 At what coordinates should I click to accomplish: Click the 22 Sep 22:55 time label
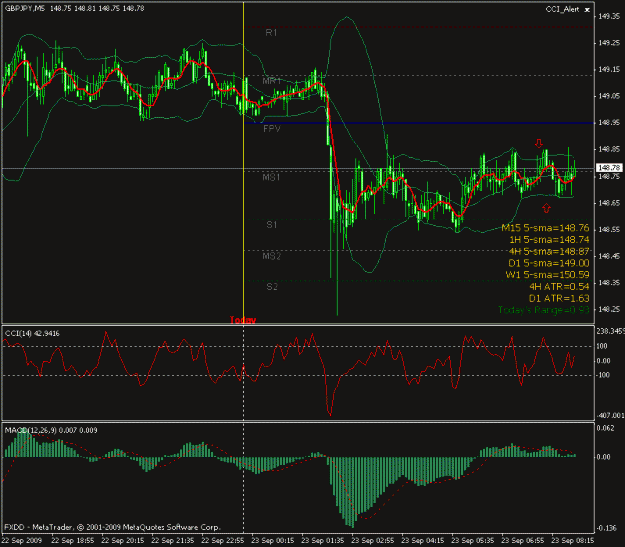pyautogui.click(x=222, y=541)
